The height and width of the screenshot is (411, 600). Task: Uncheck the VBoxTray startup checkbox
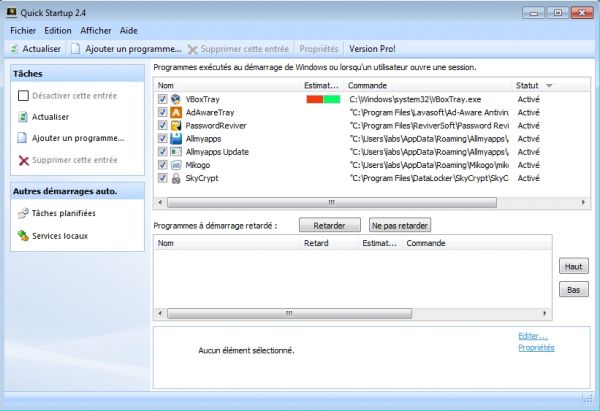[163, 99]
